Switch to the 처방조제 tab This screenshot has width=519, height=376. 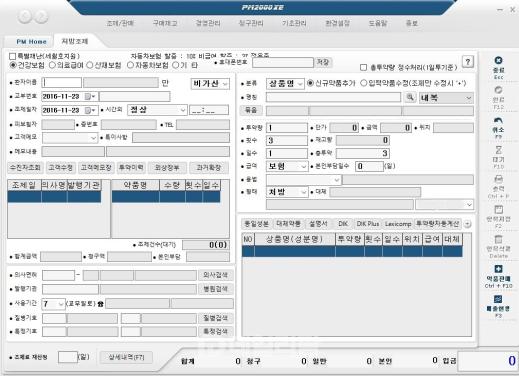click(x=75, y=41)
